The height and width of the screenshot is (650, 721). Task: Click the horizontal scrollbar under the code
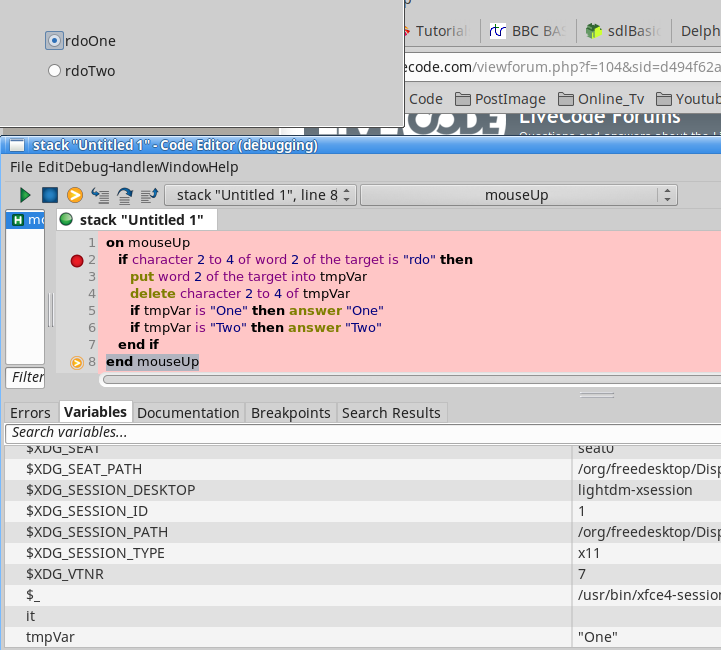tap(400, 380)
